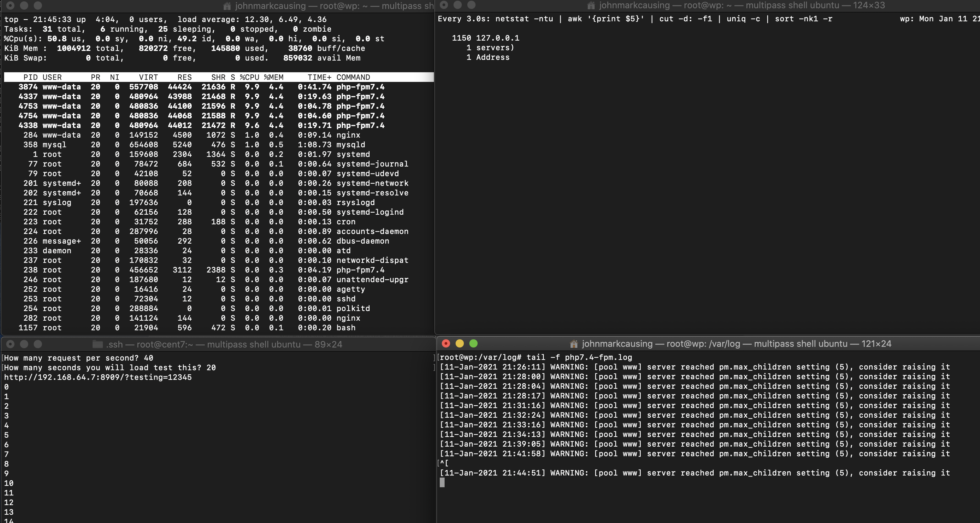The image size is (980, 523).
Task: Select the %MEM column header in top
Action: pos(273,77)
